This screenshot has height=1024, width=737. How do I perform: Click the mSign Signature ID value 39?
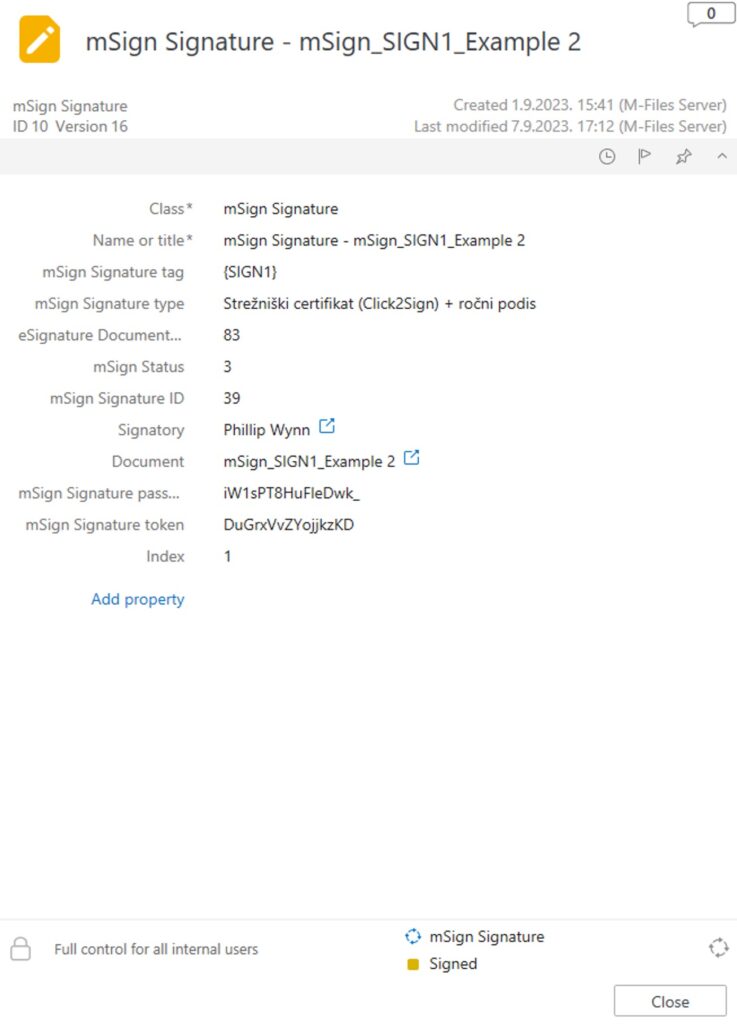(x=232, y=398)
